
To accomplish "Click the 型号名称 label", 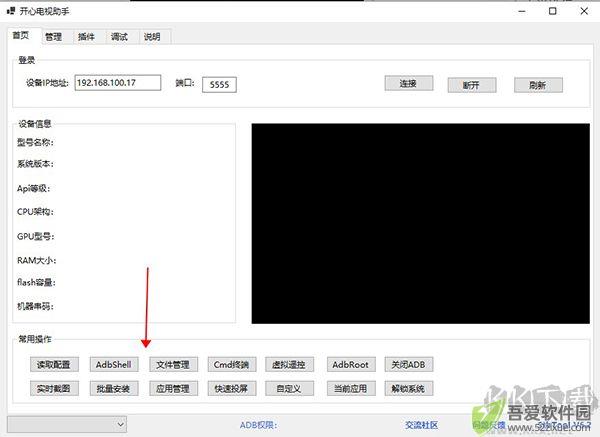I will [35, 142].
